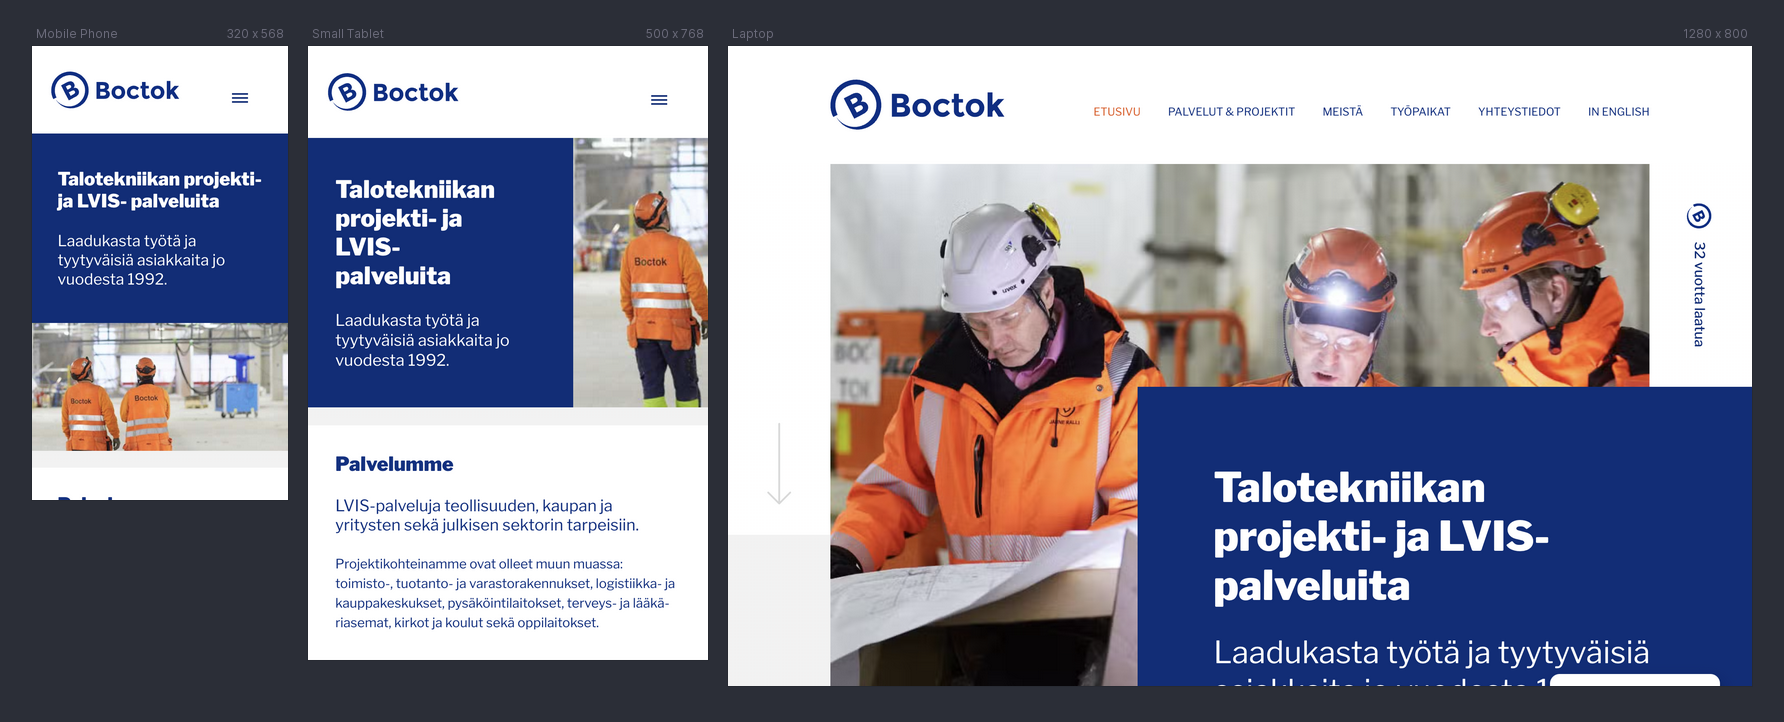Screen dimensions: 1784x722
Task: Open the hamburger menu in Small Tablet preview
Action: (659, 100)
